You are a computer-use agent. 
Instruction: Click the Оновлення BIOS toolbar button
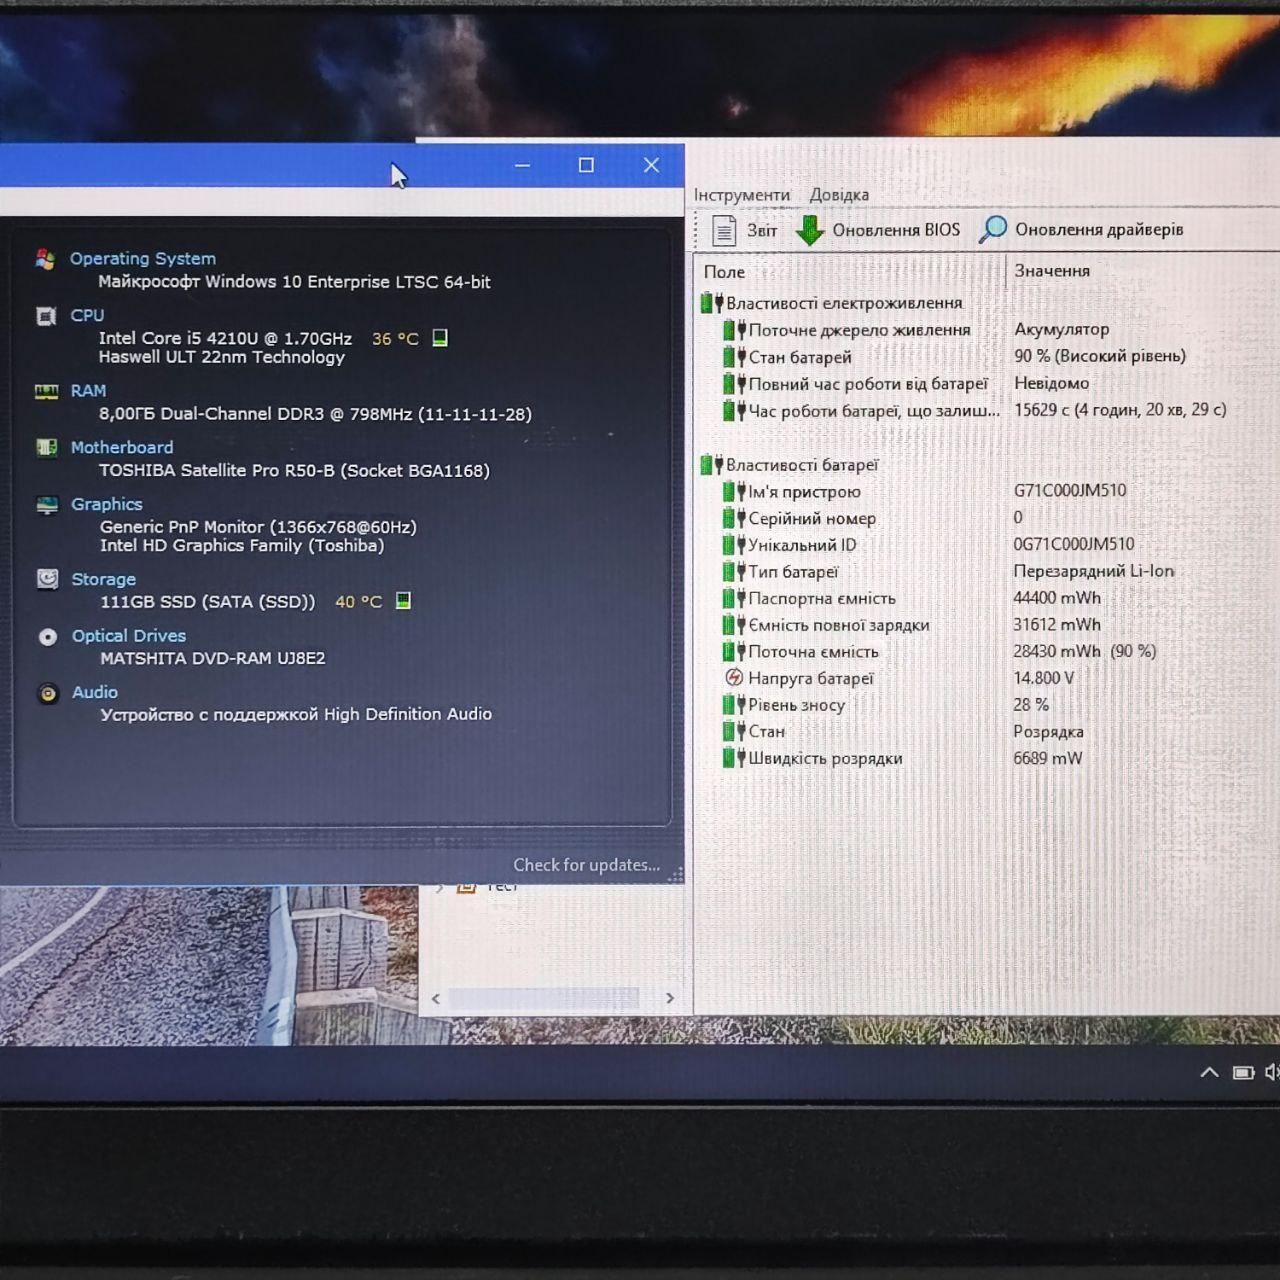pos(878,230)
